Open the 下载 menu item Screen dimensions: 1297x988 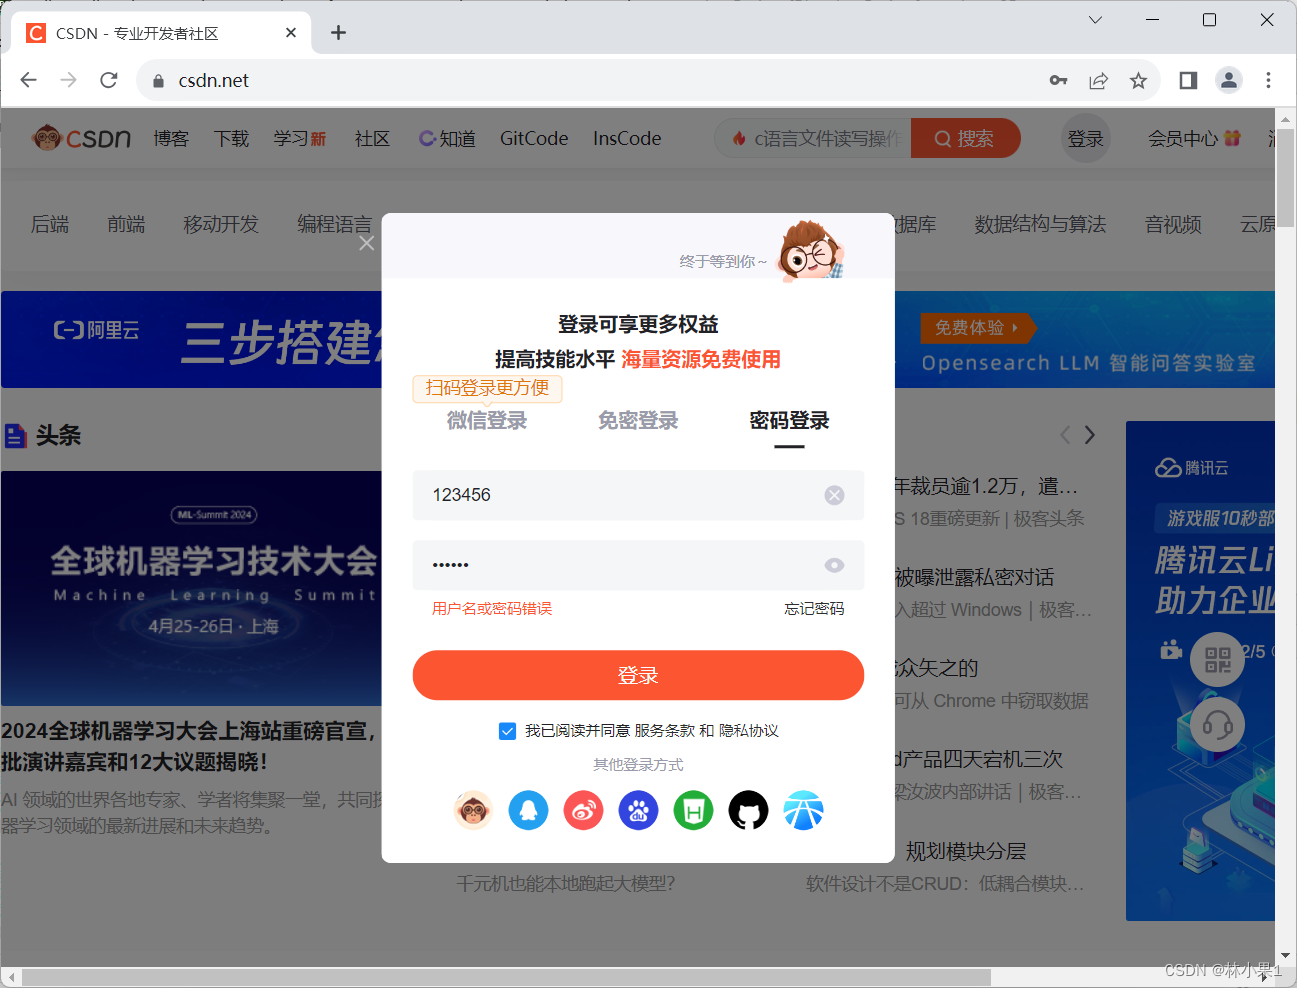pyautogui.click(x=231, y=138)
